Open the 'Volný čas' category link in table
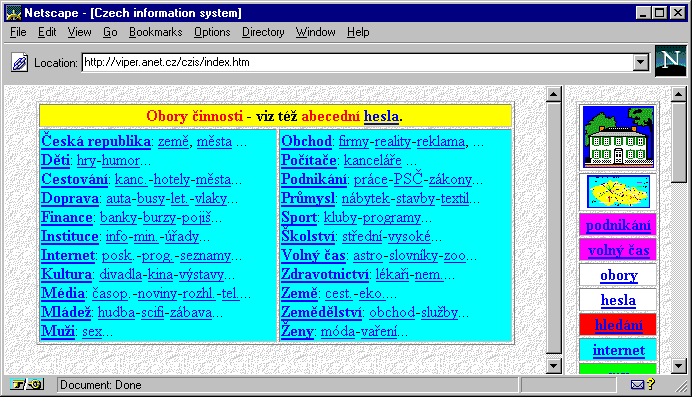692x397 pixels. pyautogui.click(x=313, y=255)
